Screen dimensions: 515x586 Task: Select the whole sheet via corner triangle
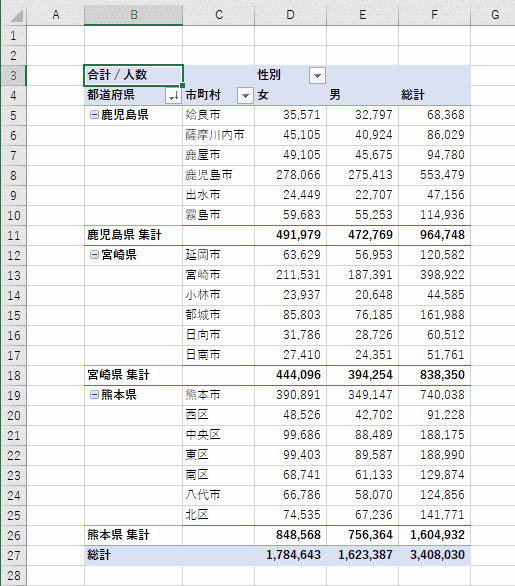14,15
